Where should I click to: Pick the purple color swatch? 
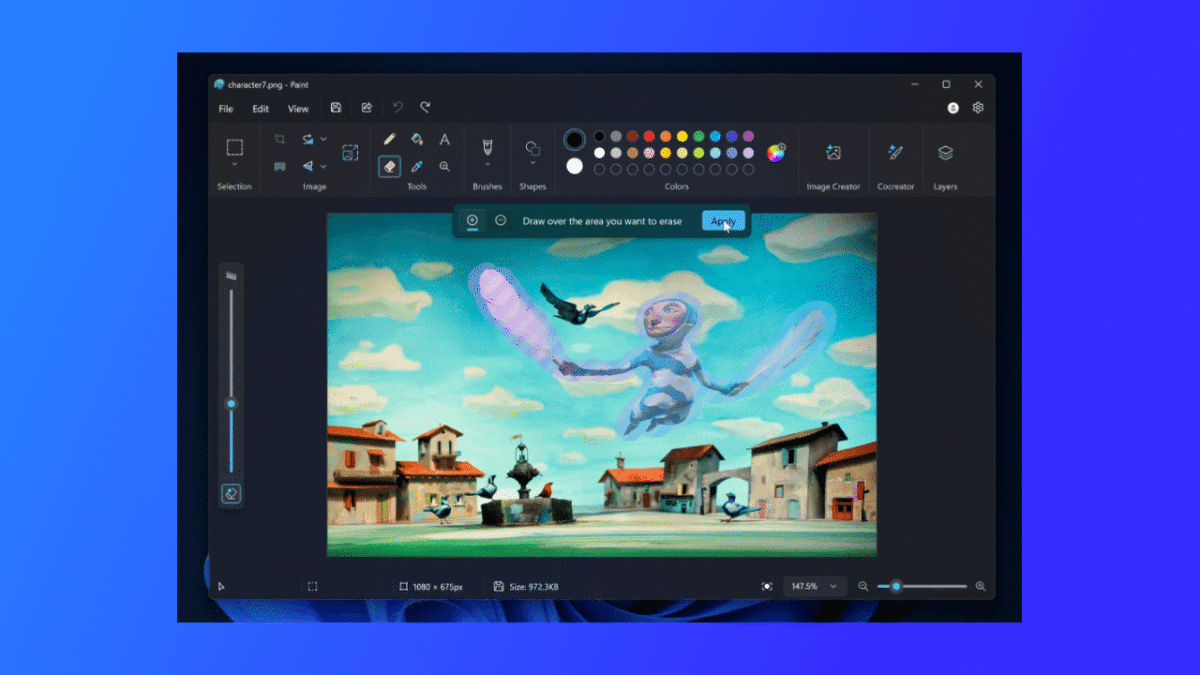748,136
